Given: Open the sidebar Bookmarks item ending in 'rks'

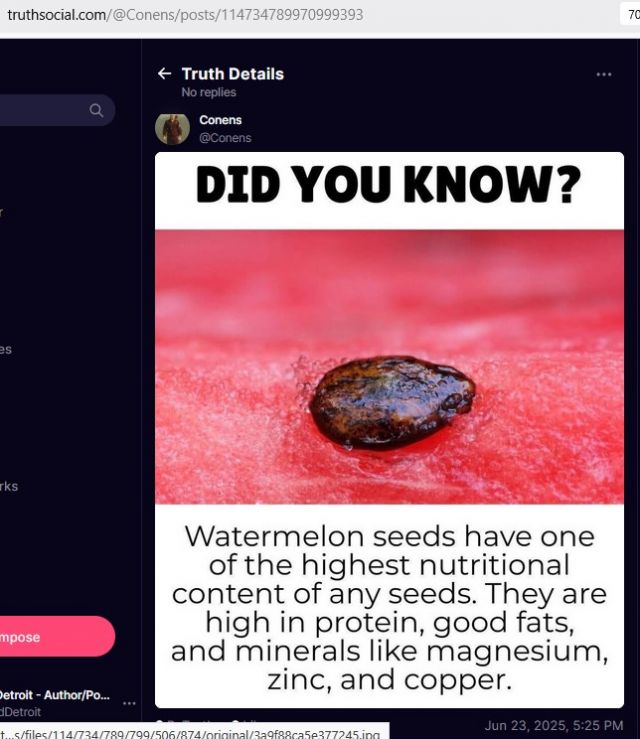Looking at the screenshot, I should coord(9,486).
